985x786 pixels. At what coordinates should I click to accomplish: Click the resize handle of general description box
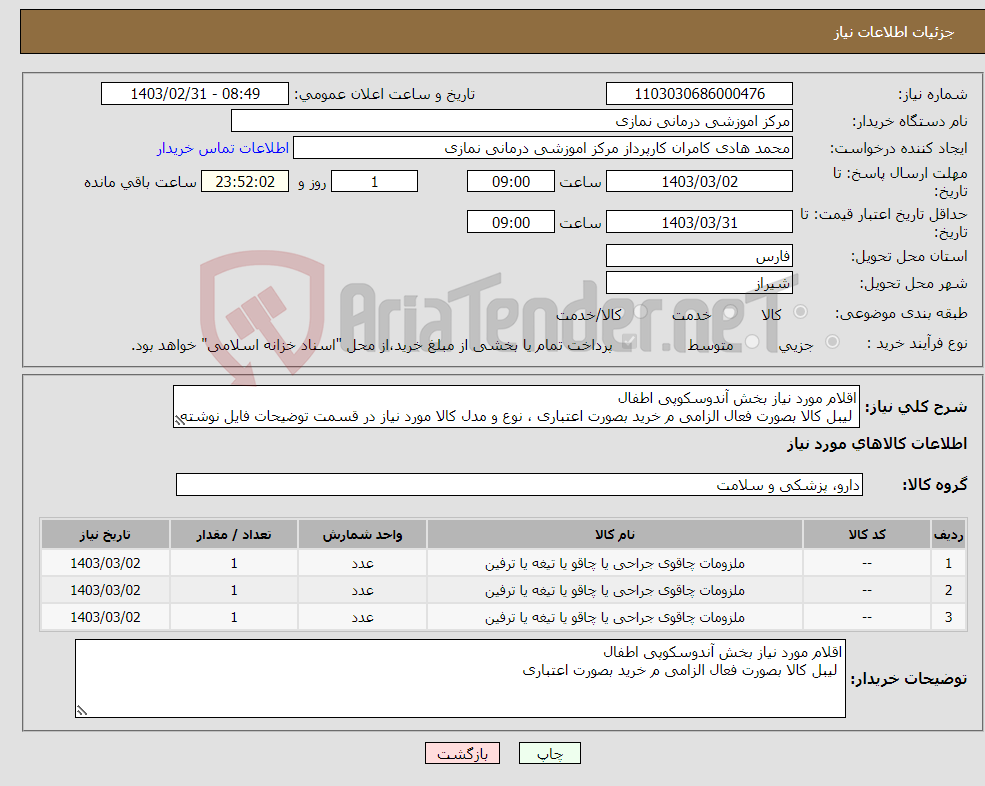(x=179, y=420)
